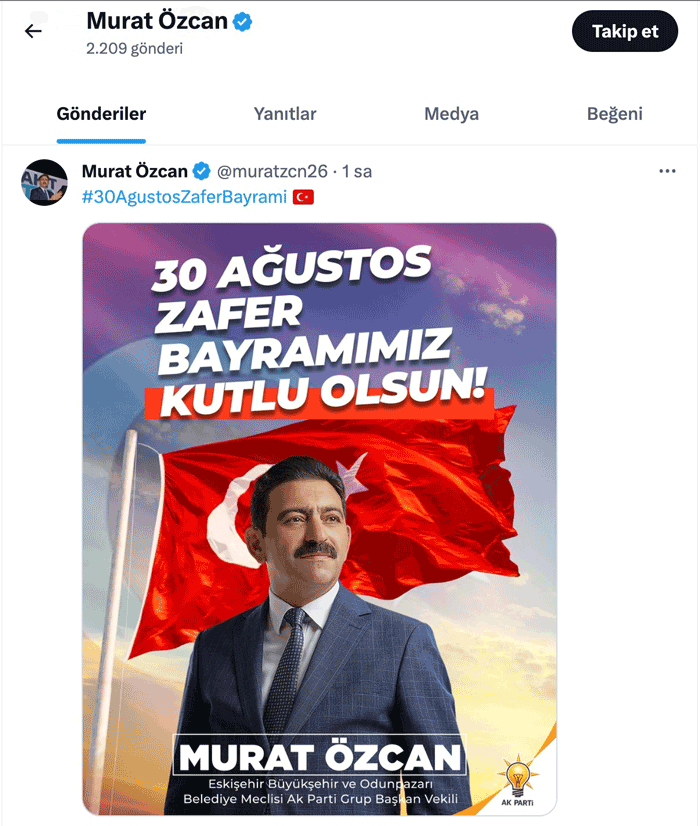Switch to the Medya tab
This screenshot has height=826, width=700.
[x=451, y=114]
